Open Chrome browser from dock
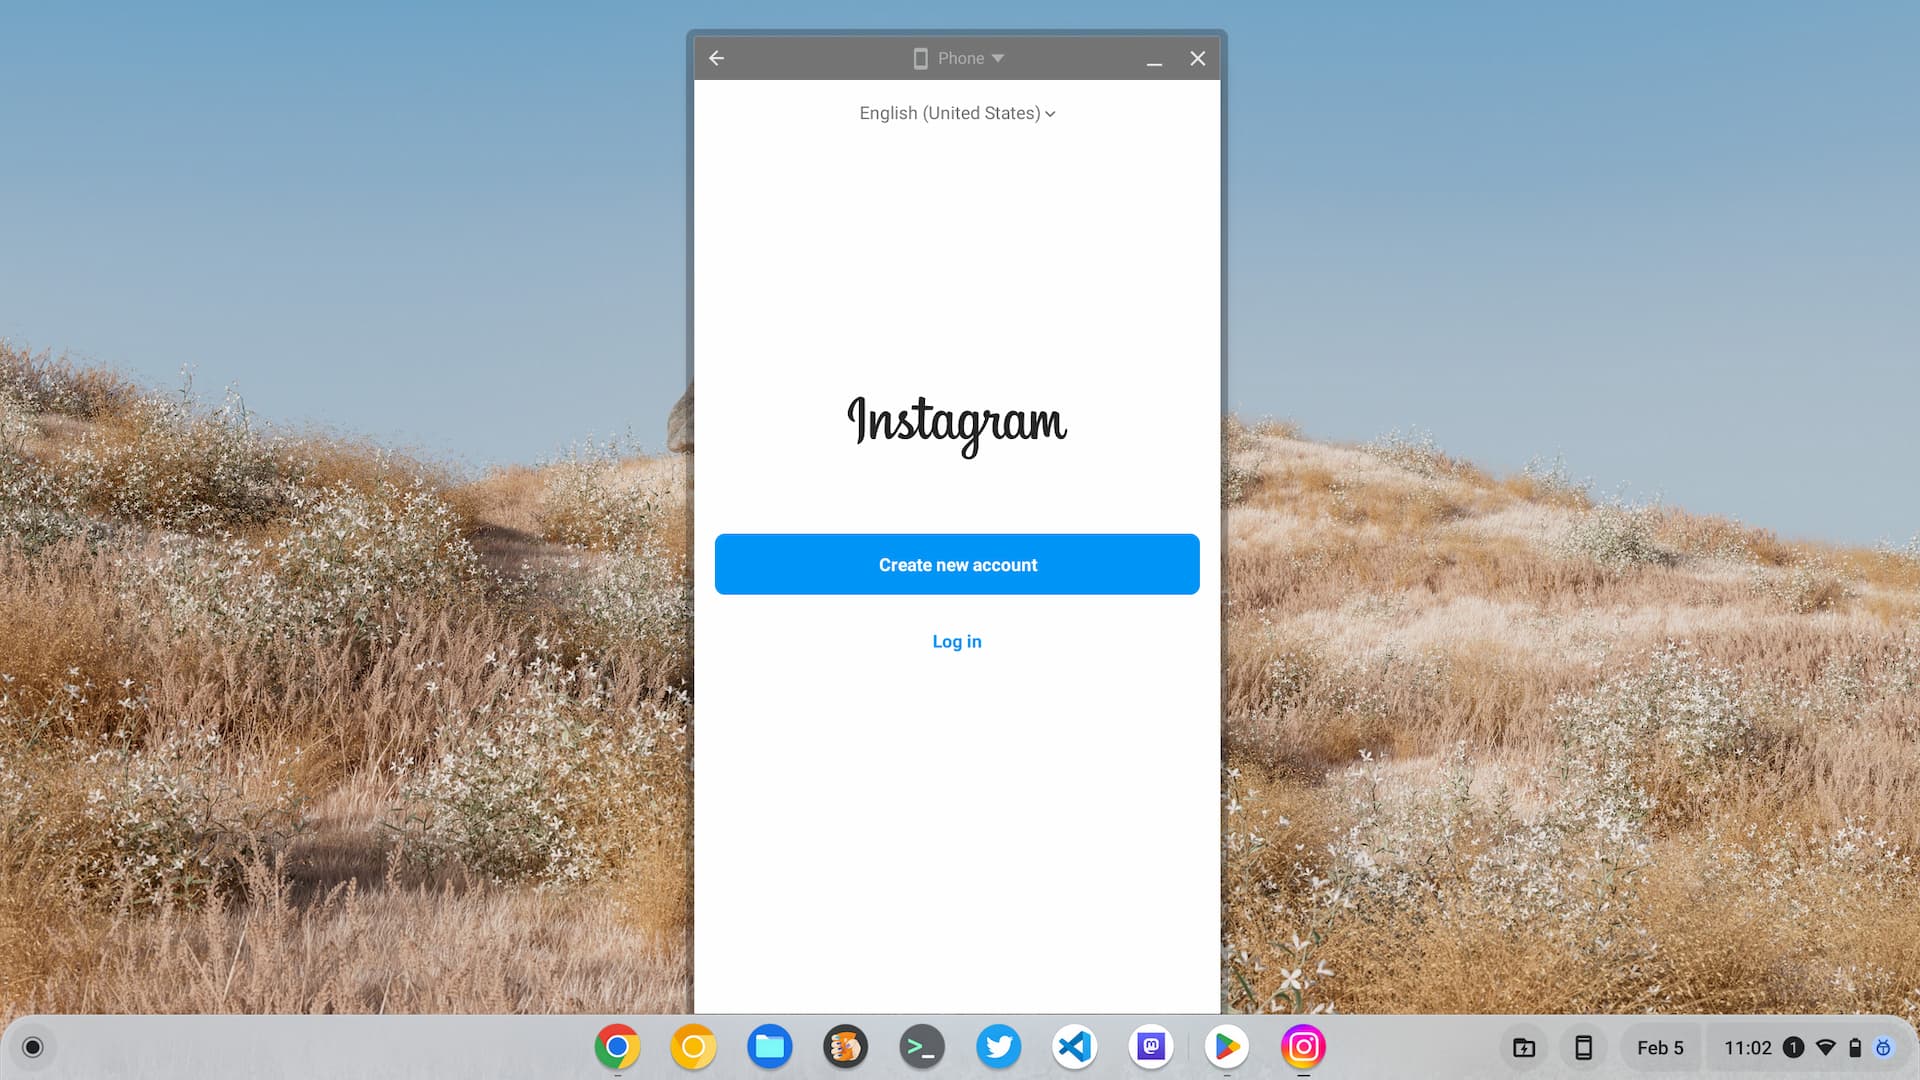Image resolution: width=1920 pixels, height=1080 pixels. coord(616,1046)
